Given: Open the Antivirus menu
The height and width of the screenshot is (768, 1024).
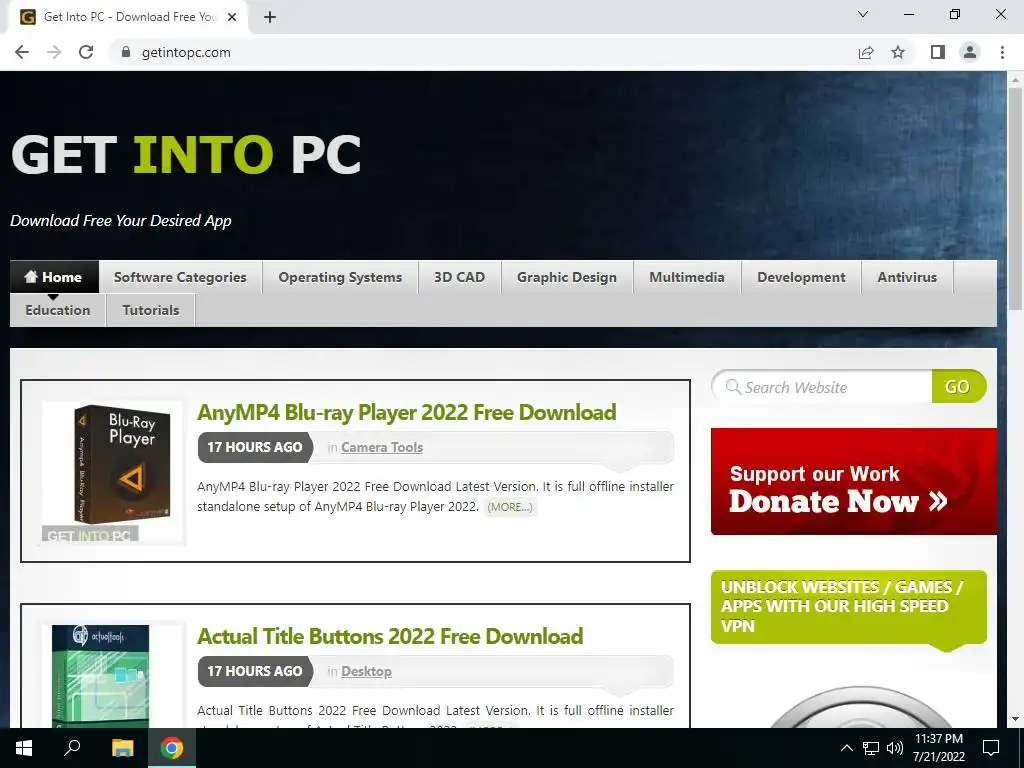Looking at the screenshot, I should pos(907,277).
